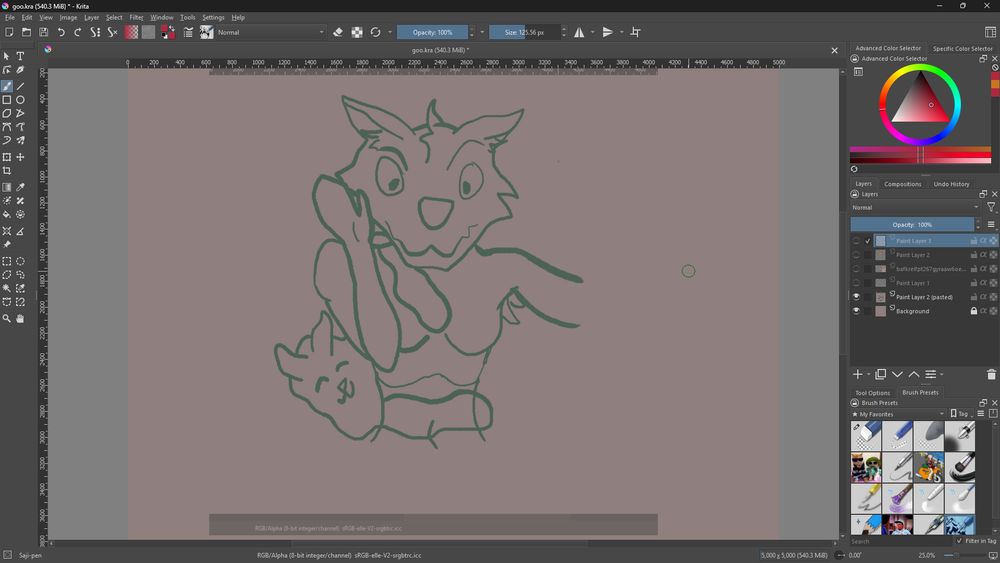1000x563 pixels.
Task: Toggle eraser mode in the top toolbar
Action: [338, 32]
